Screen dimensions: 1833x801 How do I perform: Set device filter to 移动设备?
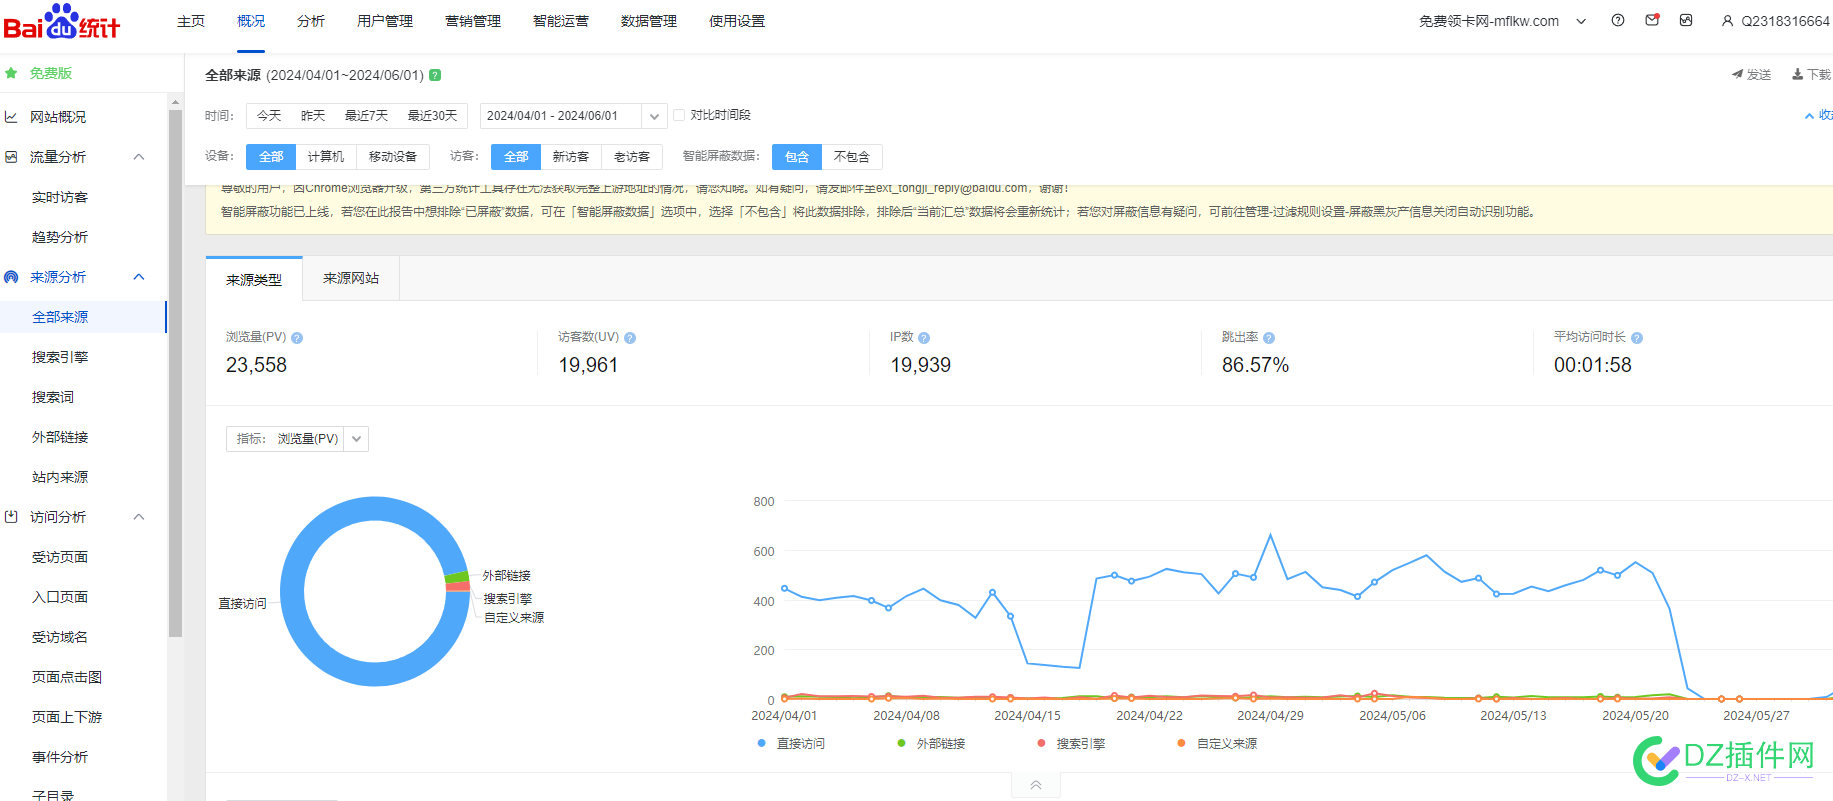point(393,157)
